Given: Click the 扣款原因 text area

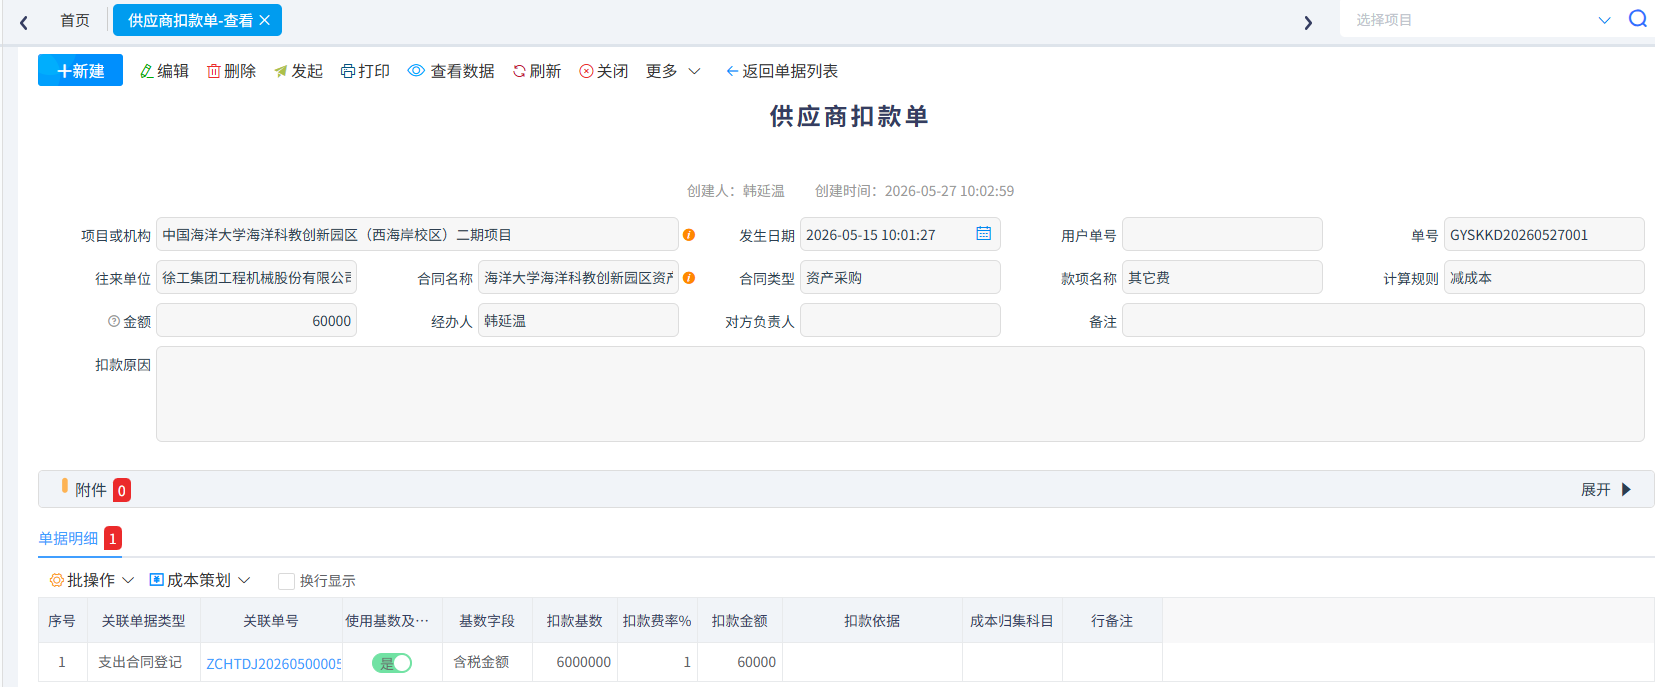Looking at the screenshot, I should [x=900, y=394].
